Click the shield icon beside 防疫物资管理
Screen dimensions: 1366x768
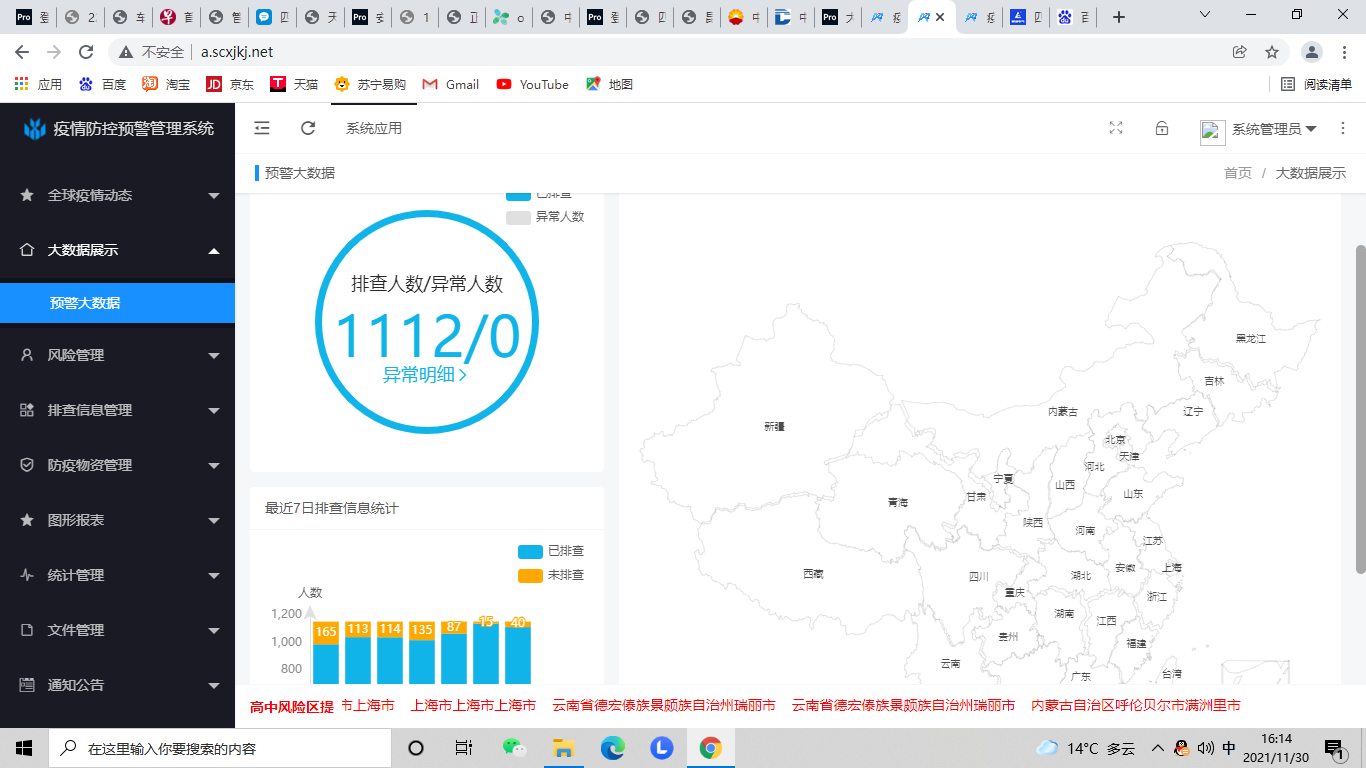tap(27, 465)
